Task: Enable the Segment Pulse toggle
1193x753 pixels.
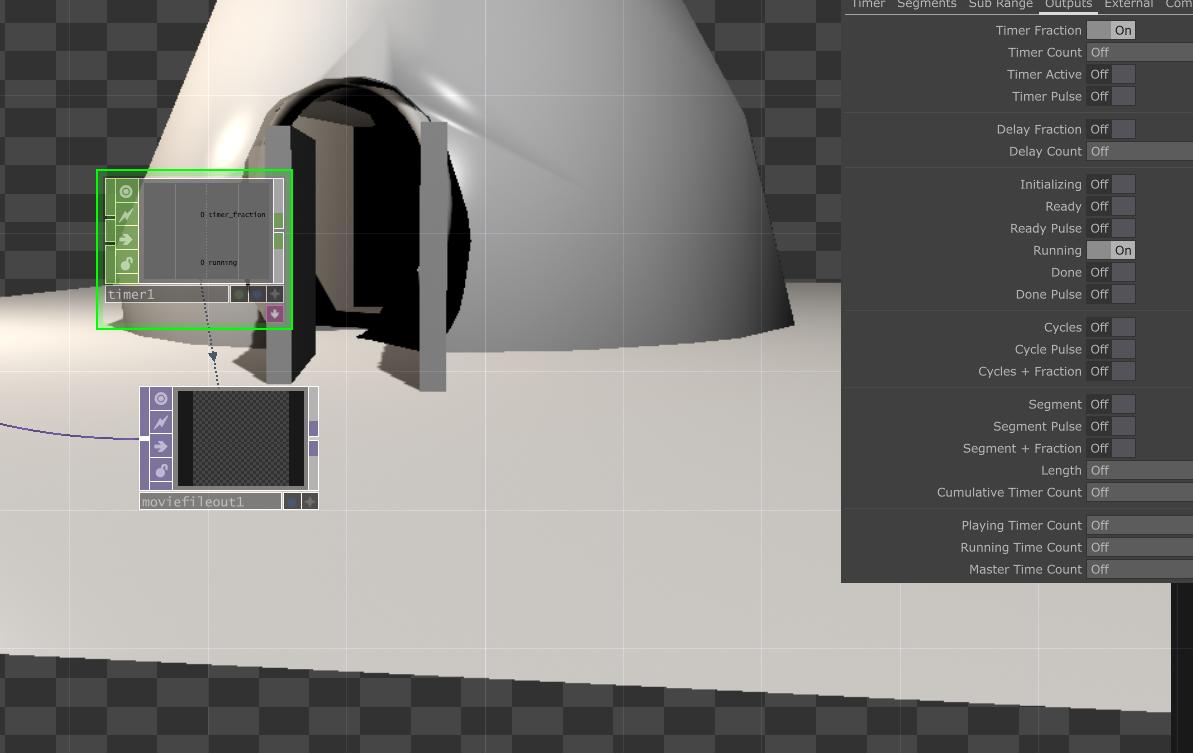Action: coord(1111,426)
